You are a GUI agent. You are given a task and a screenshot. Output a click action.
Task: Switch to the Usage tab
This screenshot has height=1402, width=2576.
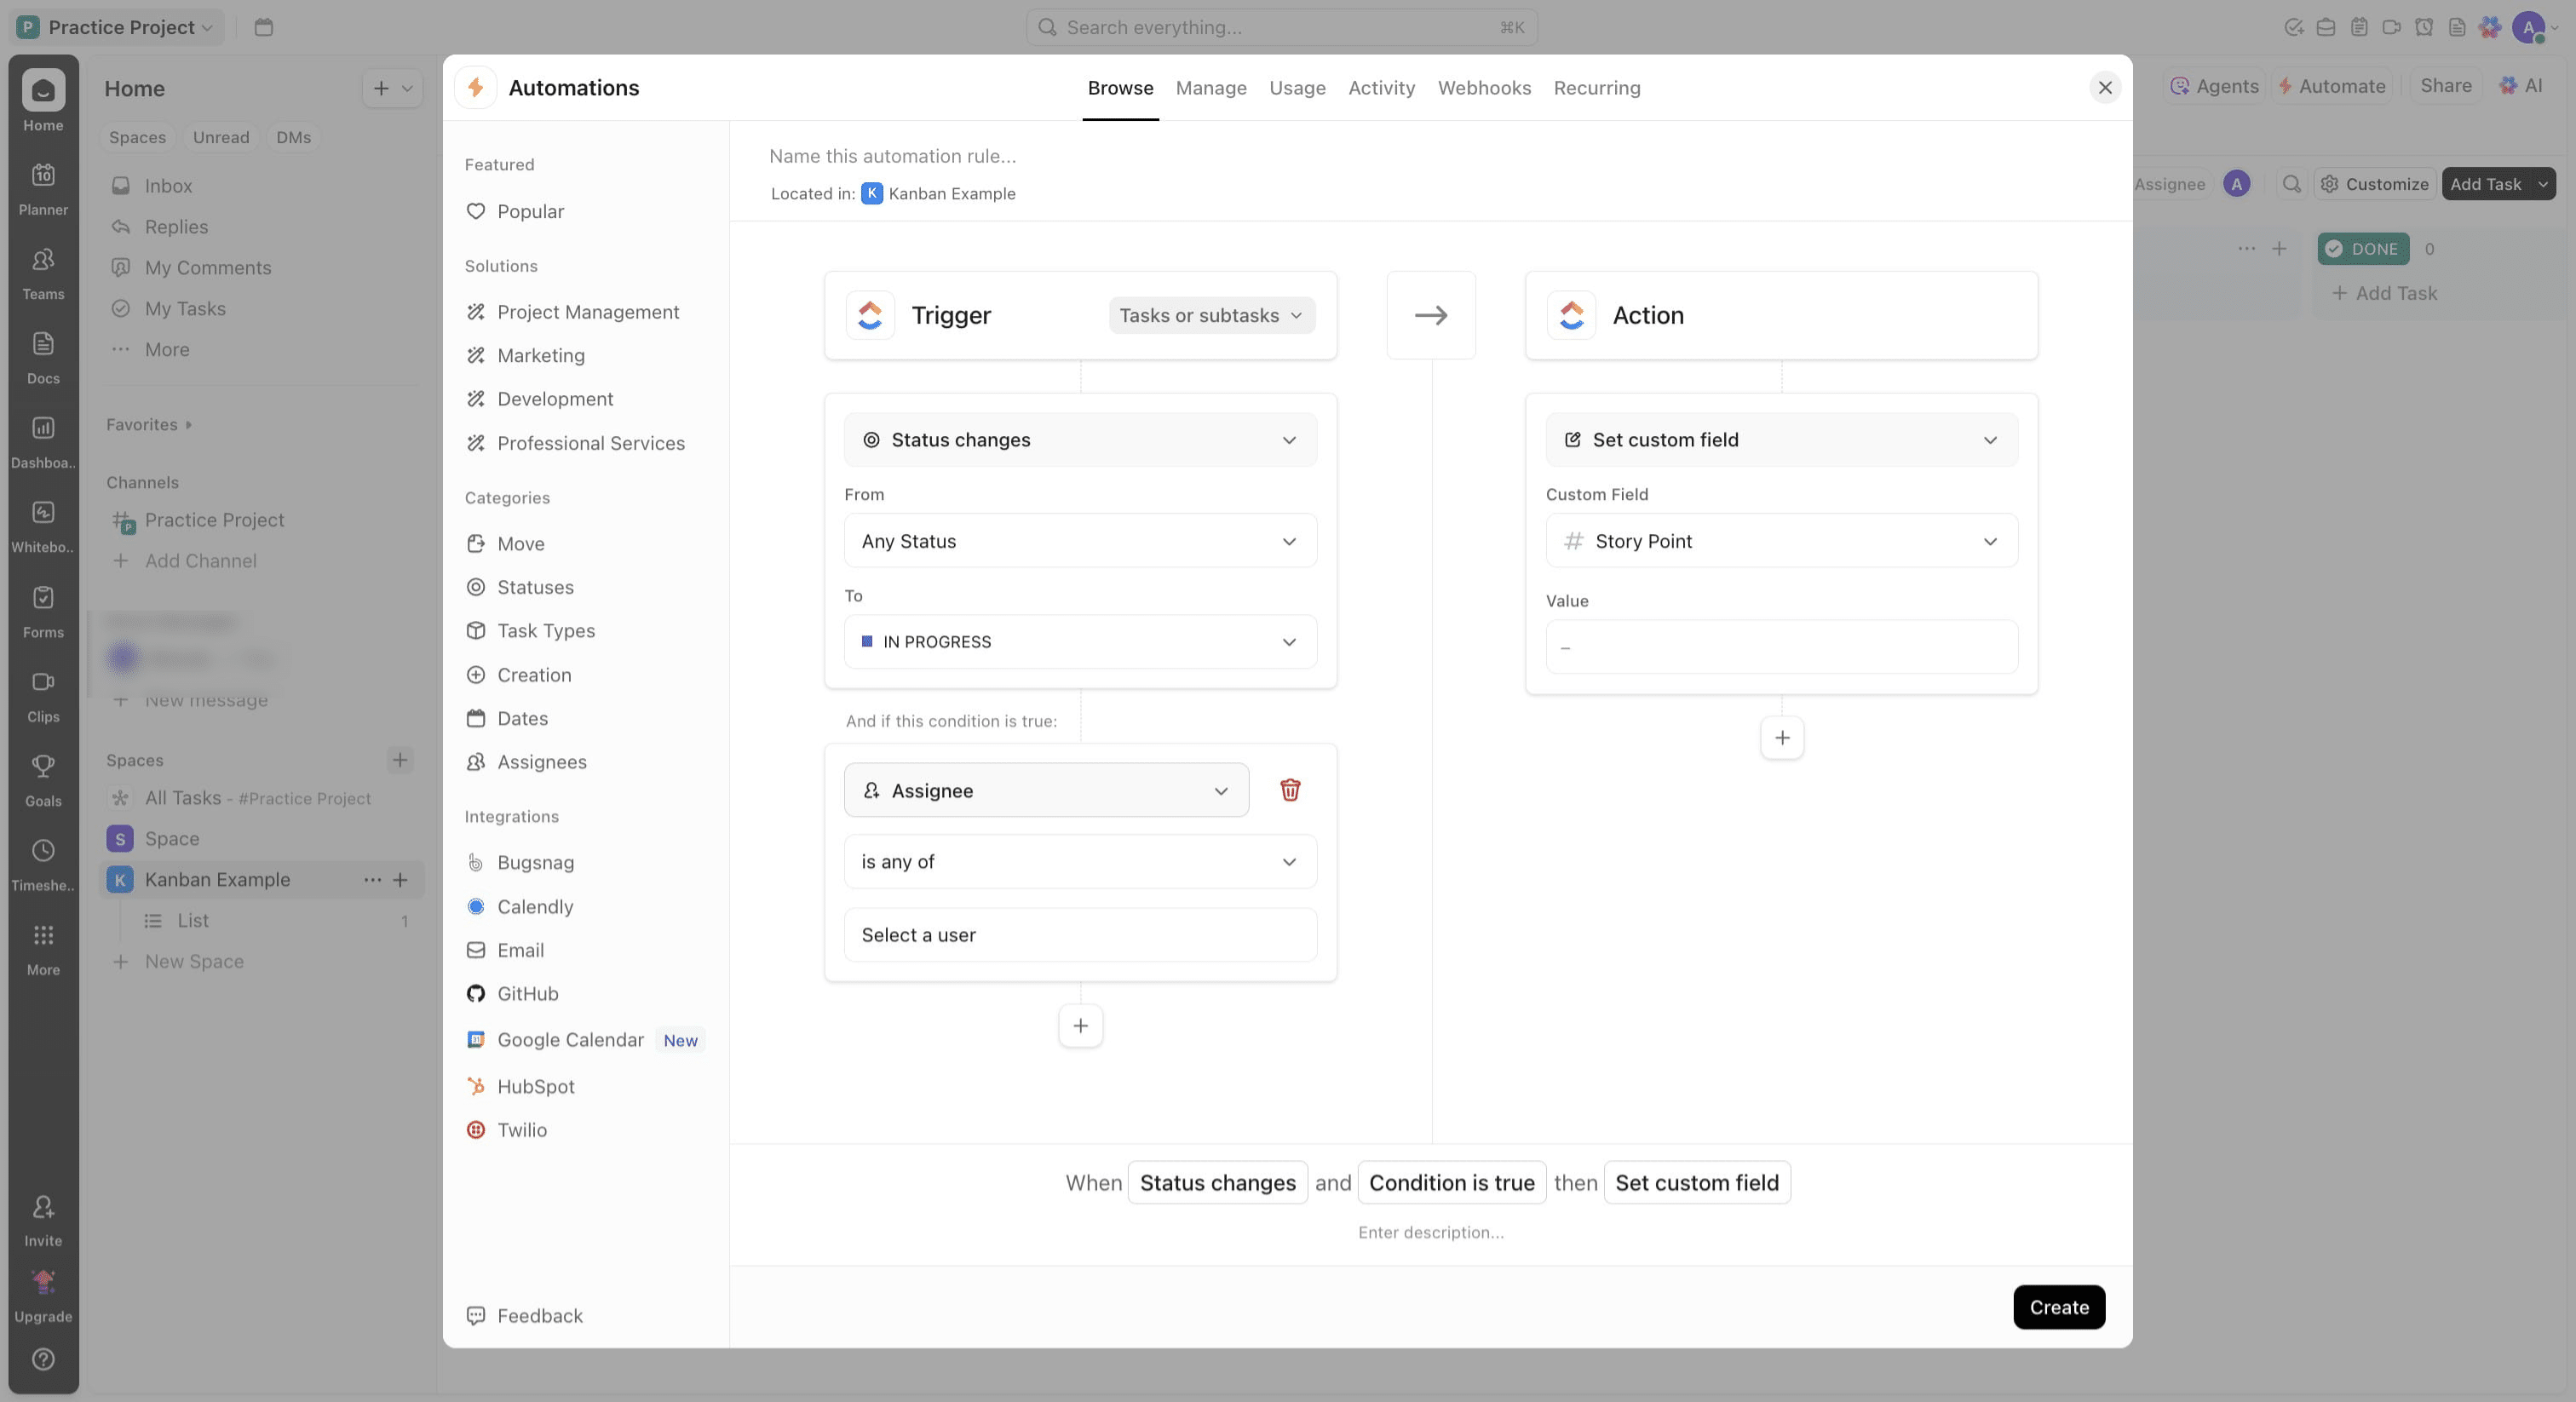(1297, 88)
